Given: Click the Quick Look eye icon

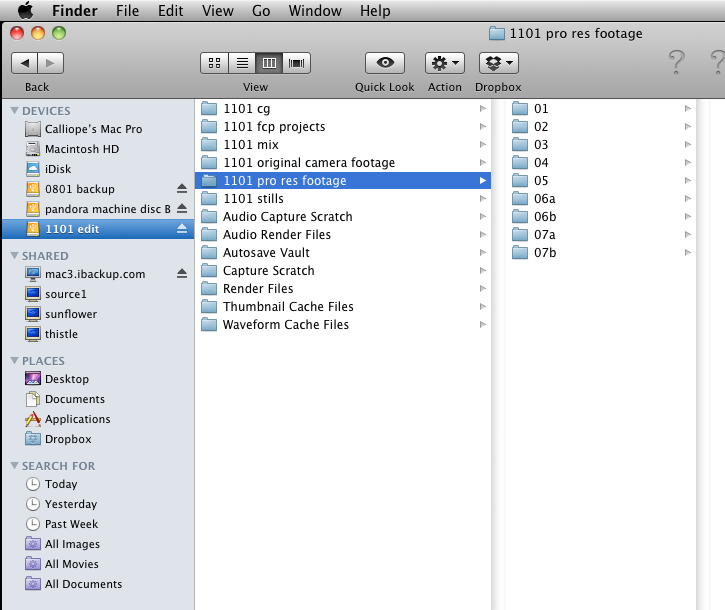Looking at the screenshot, I should (x=384, y=63).
